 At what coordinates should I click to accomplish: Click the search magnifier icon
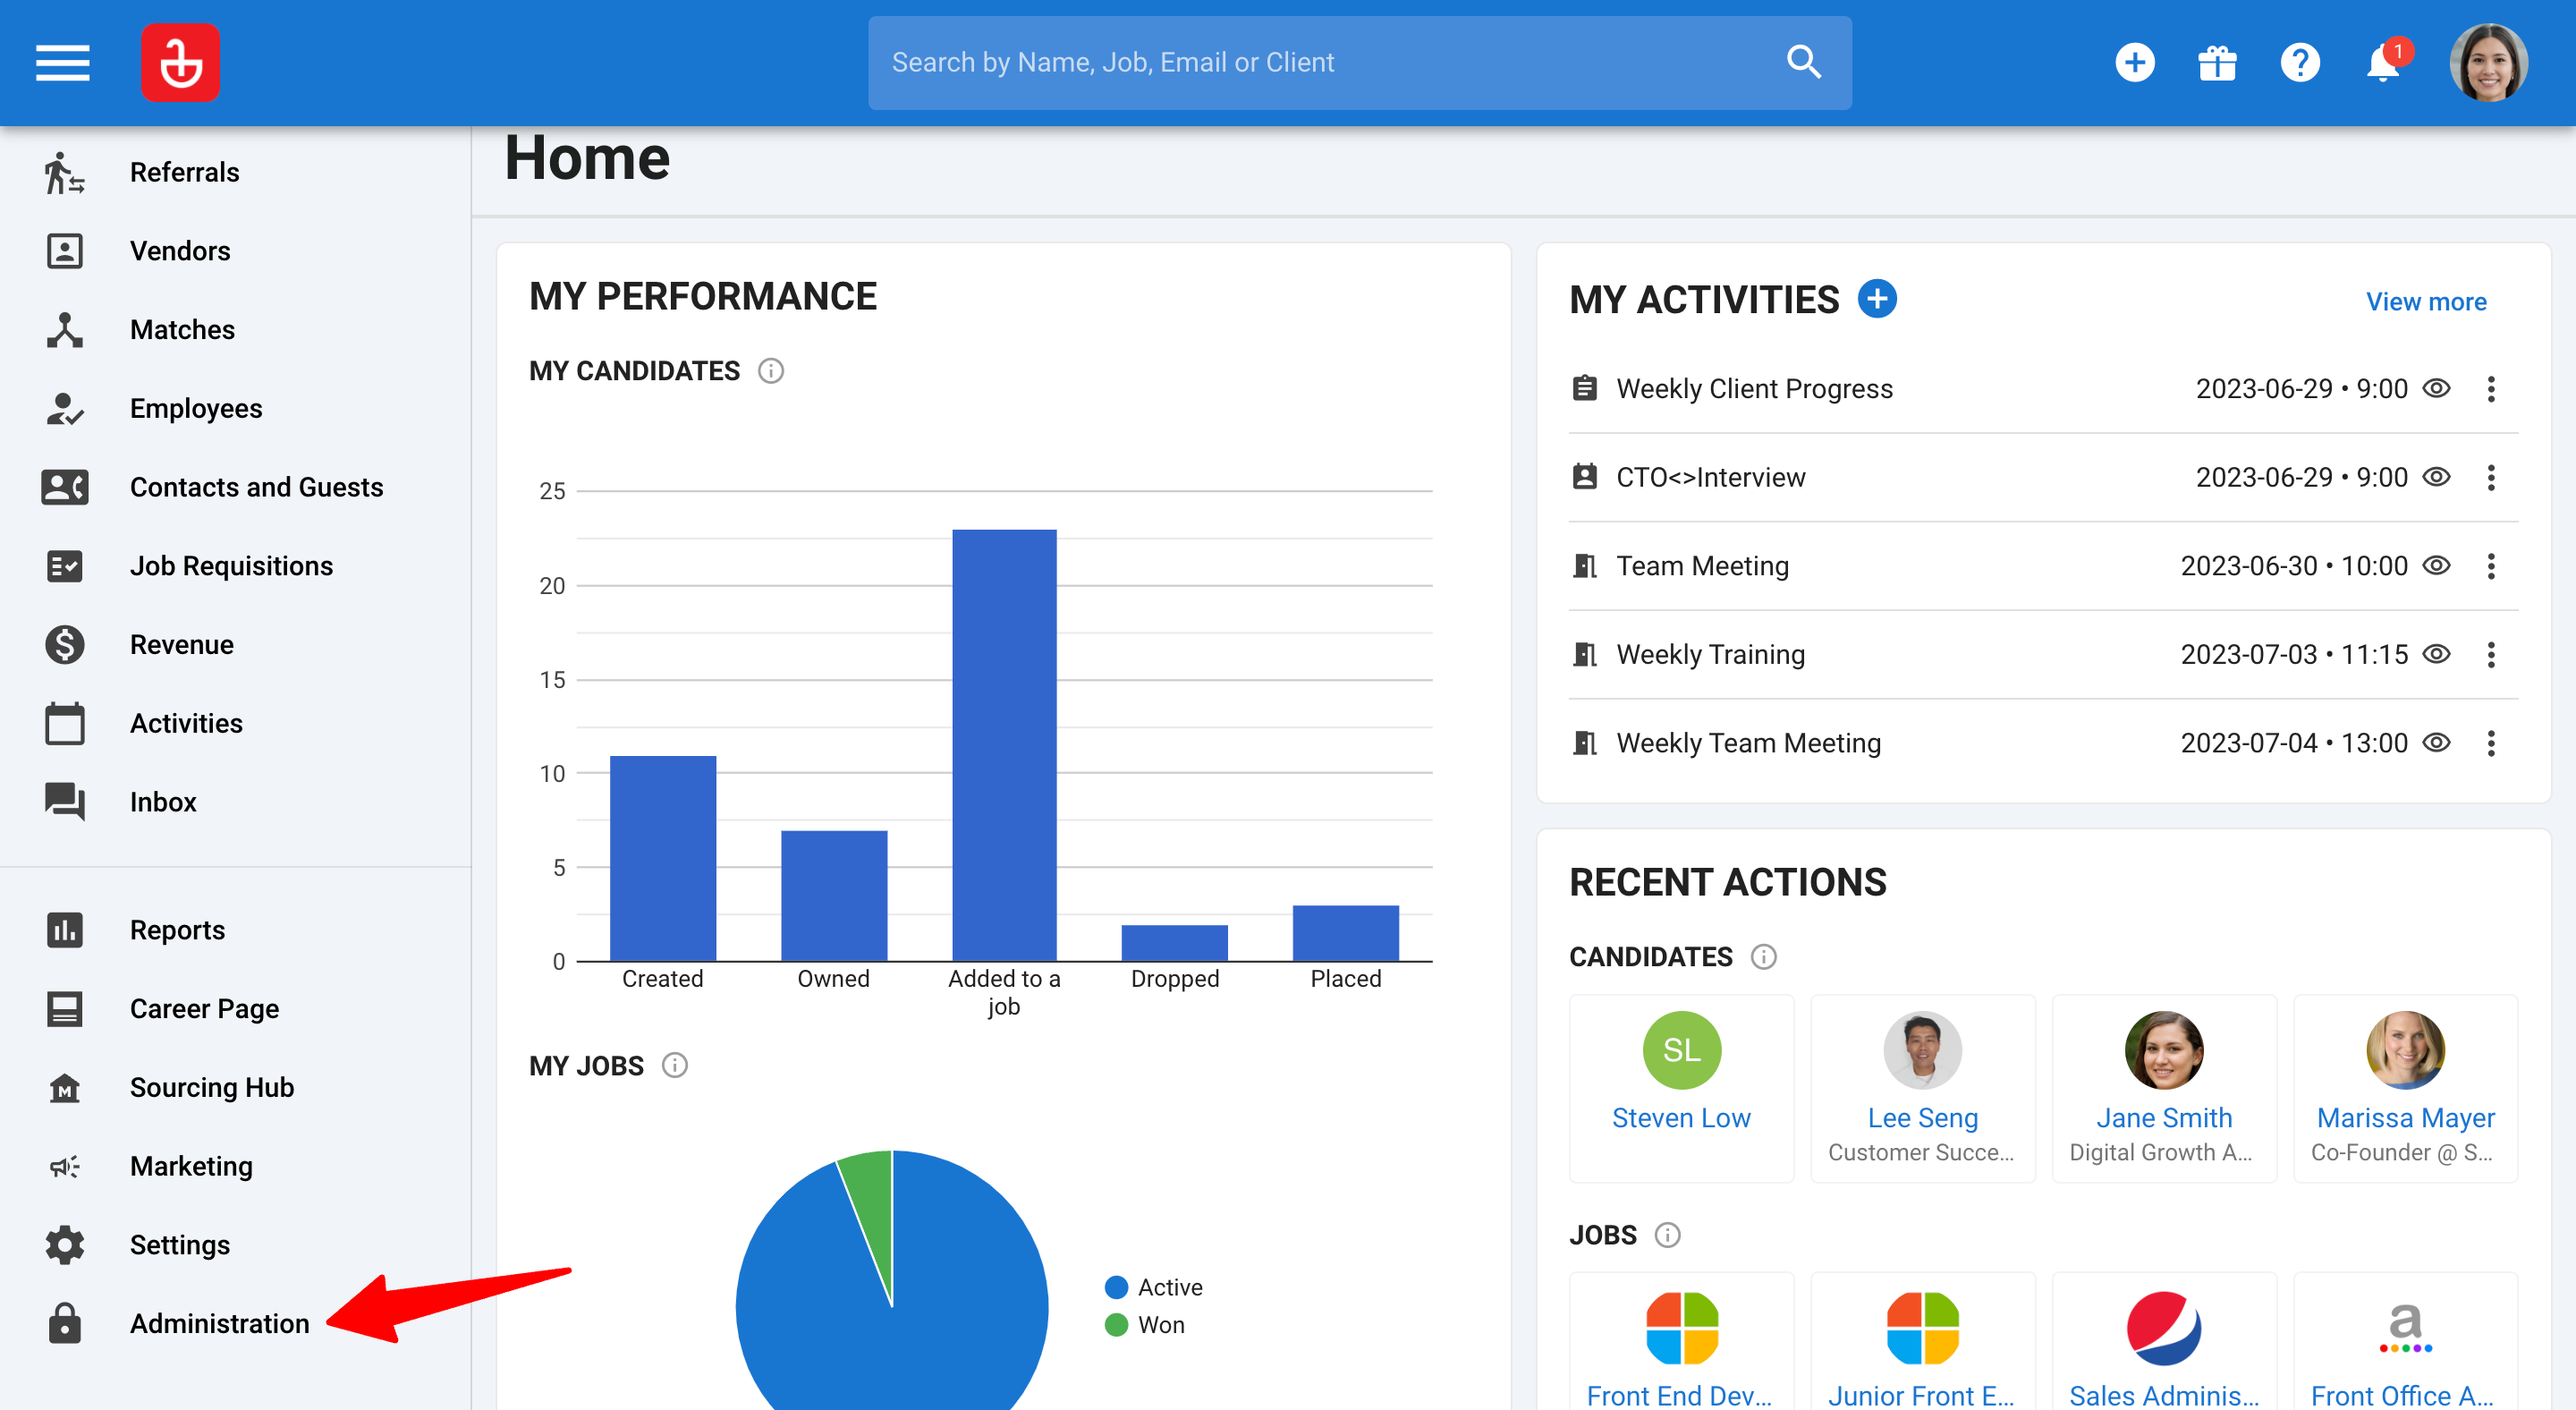[1804, 62]
